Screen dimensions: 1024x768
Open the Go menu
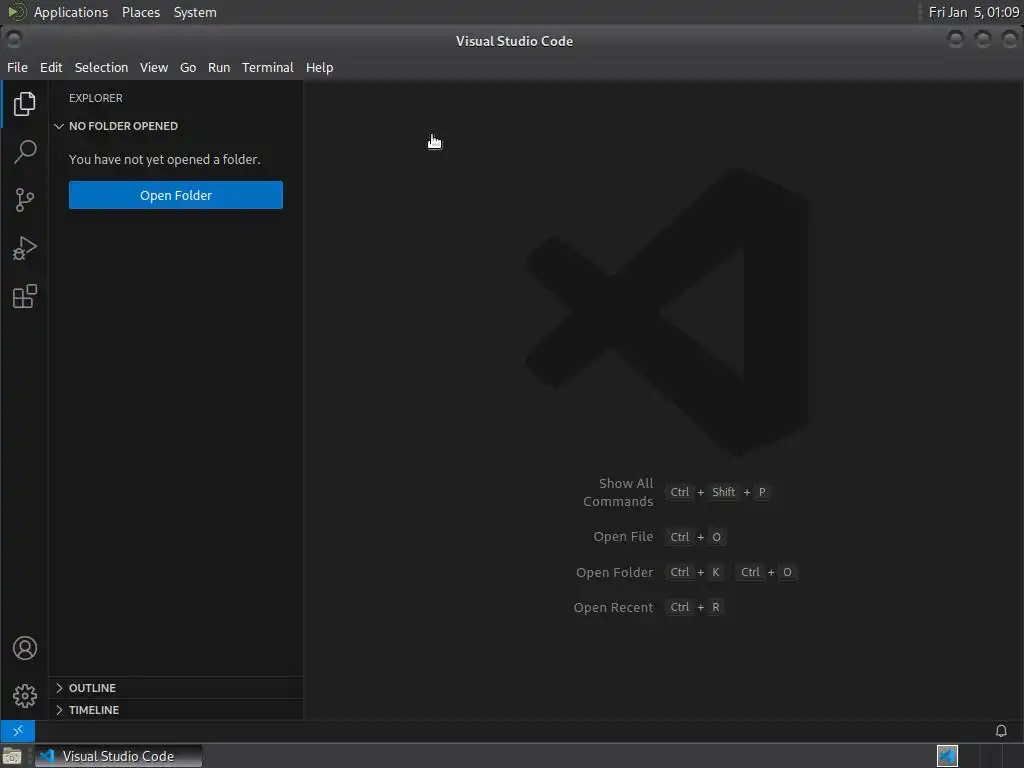pos(188,67)
